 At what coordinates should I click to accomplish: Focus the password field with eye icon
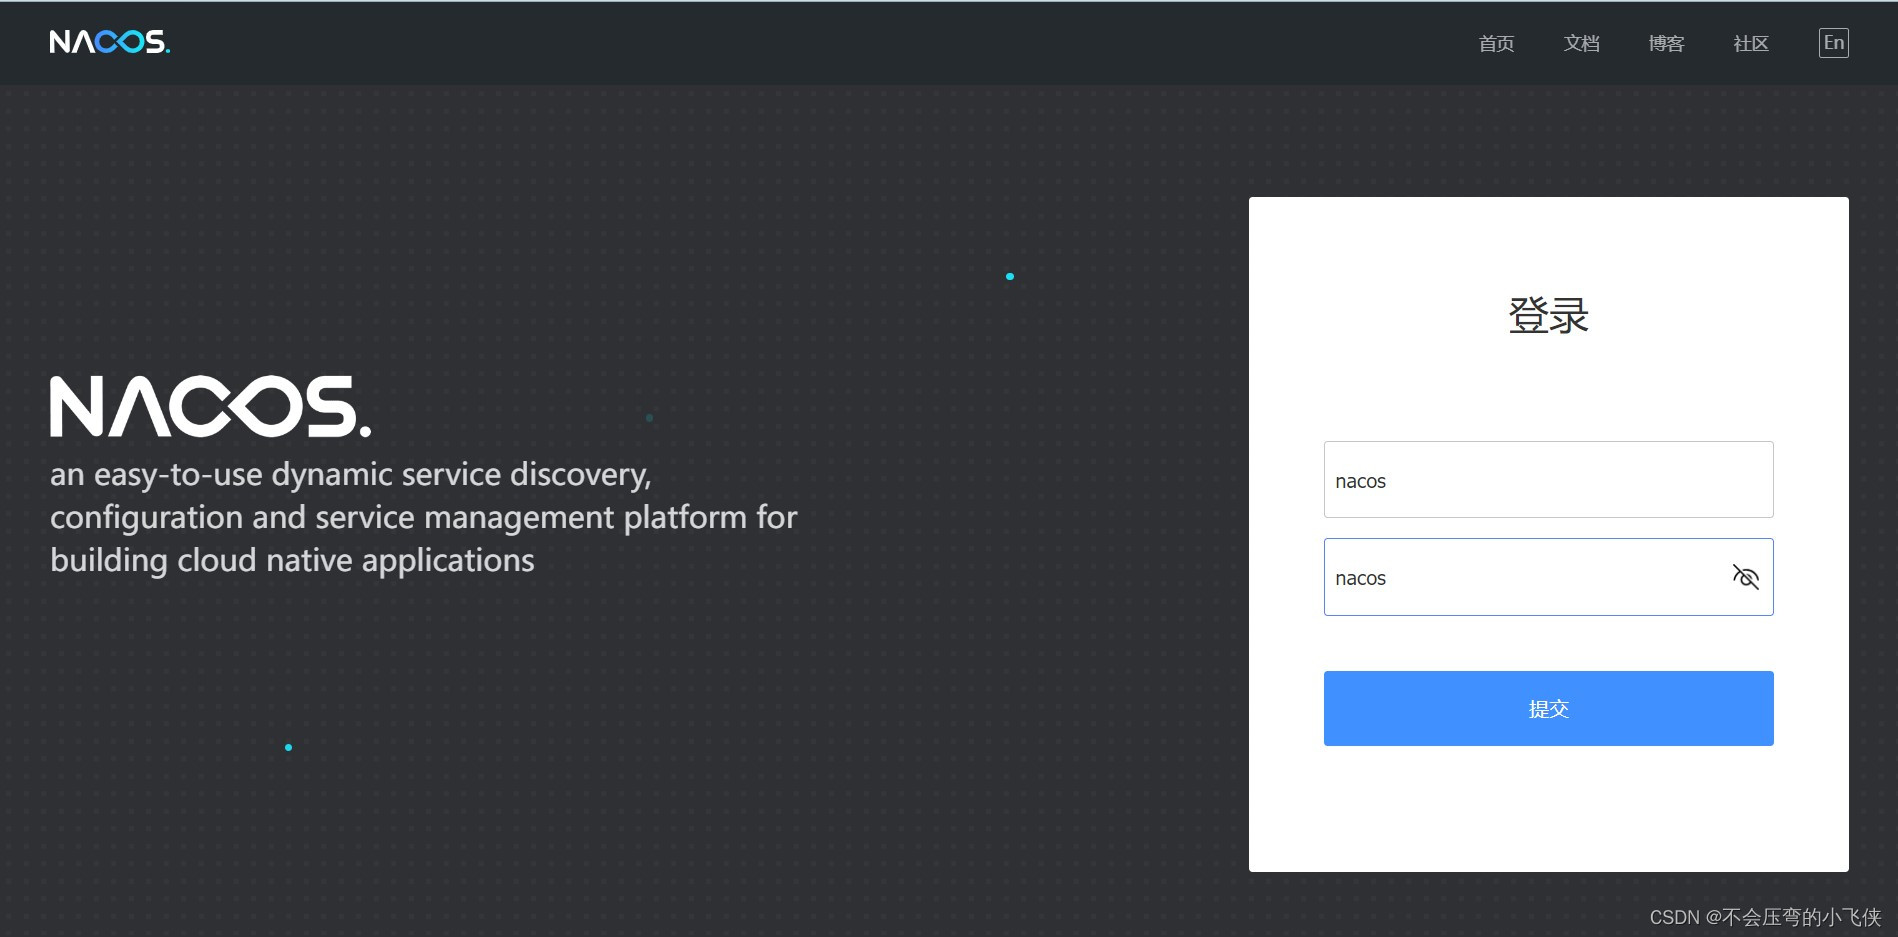point(1548,577)
